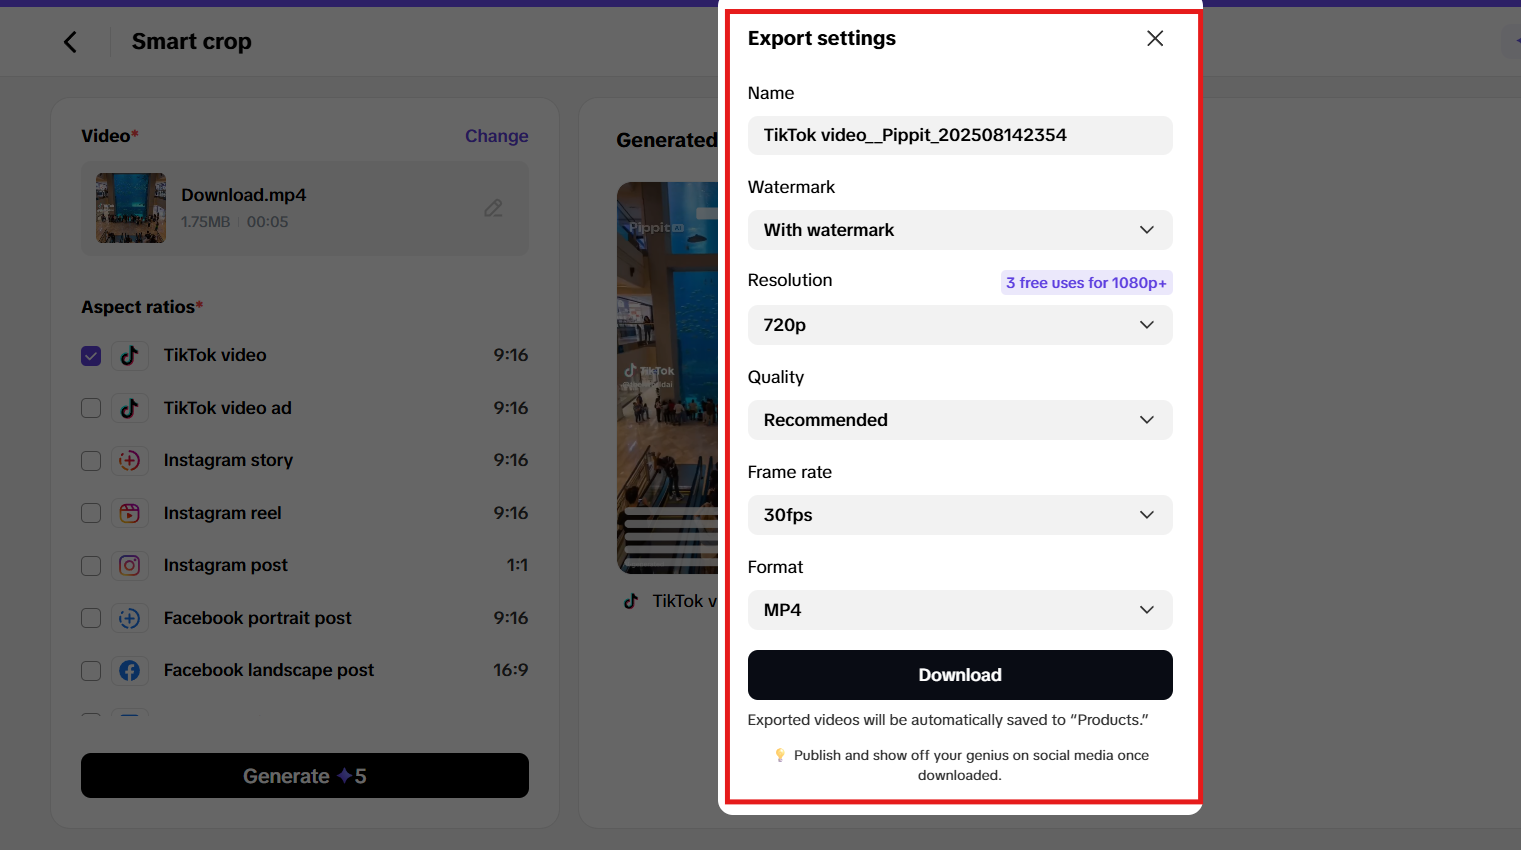Open the Watermark dropdown
The width and height of the screenshot is (1521, 850).
[959, 230]
